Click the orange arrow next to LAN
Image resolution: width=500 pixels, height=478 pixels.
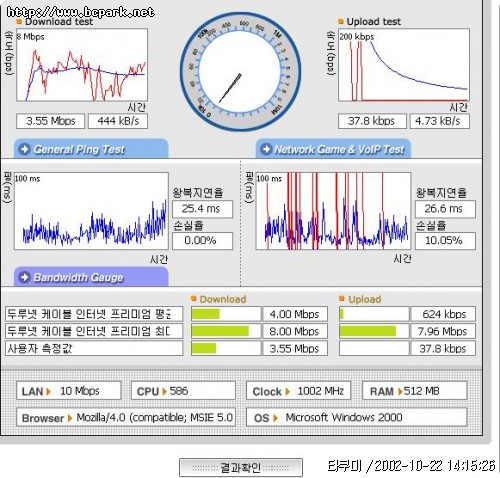click(48, 391)
